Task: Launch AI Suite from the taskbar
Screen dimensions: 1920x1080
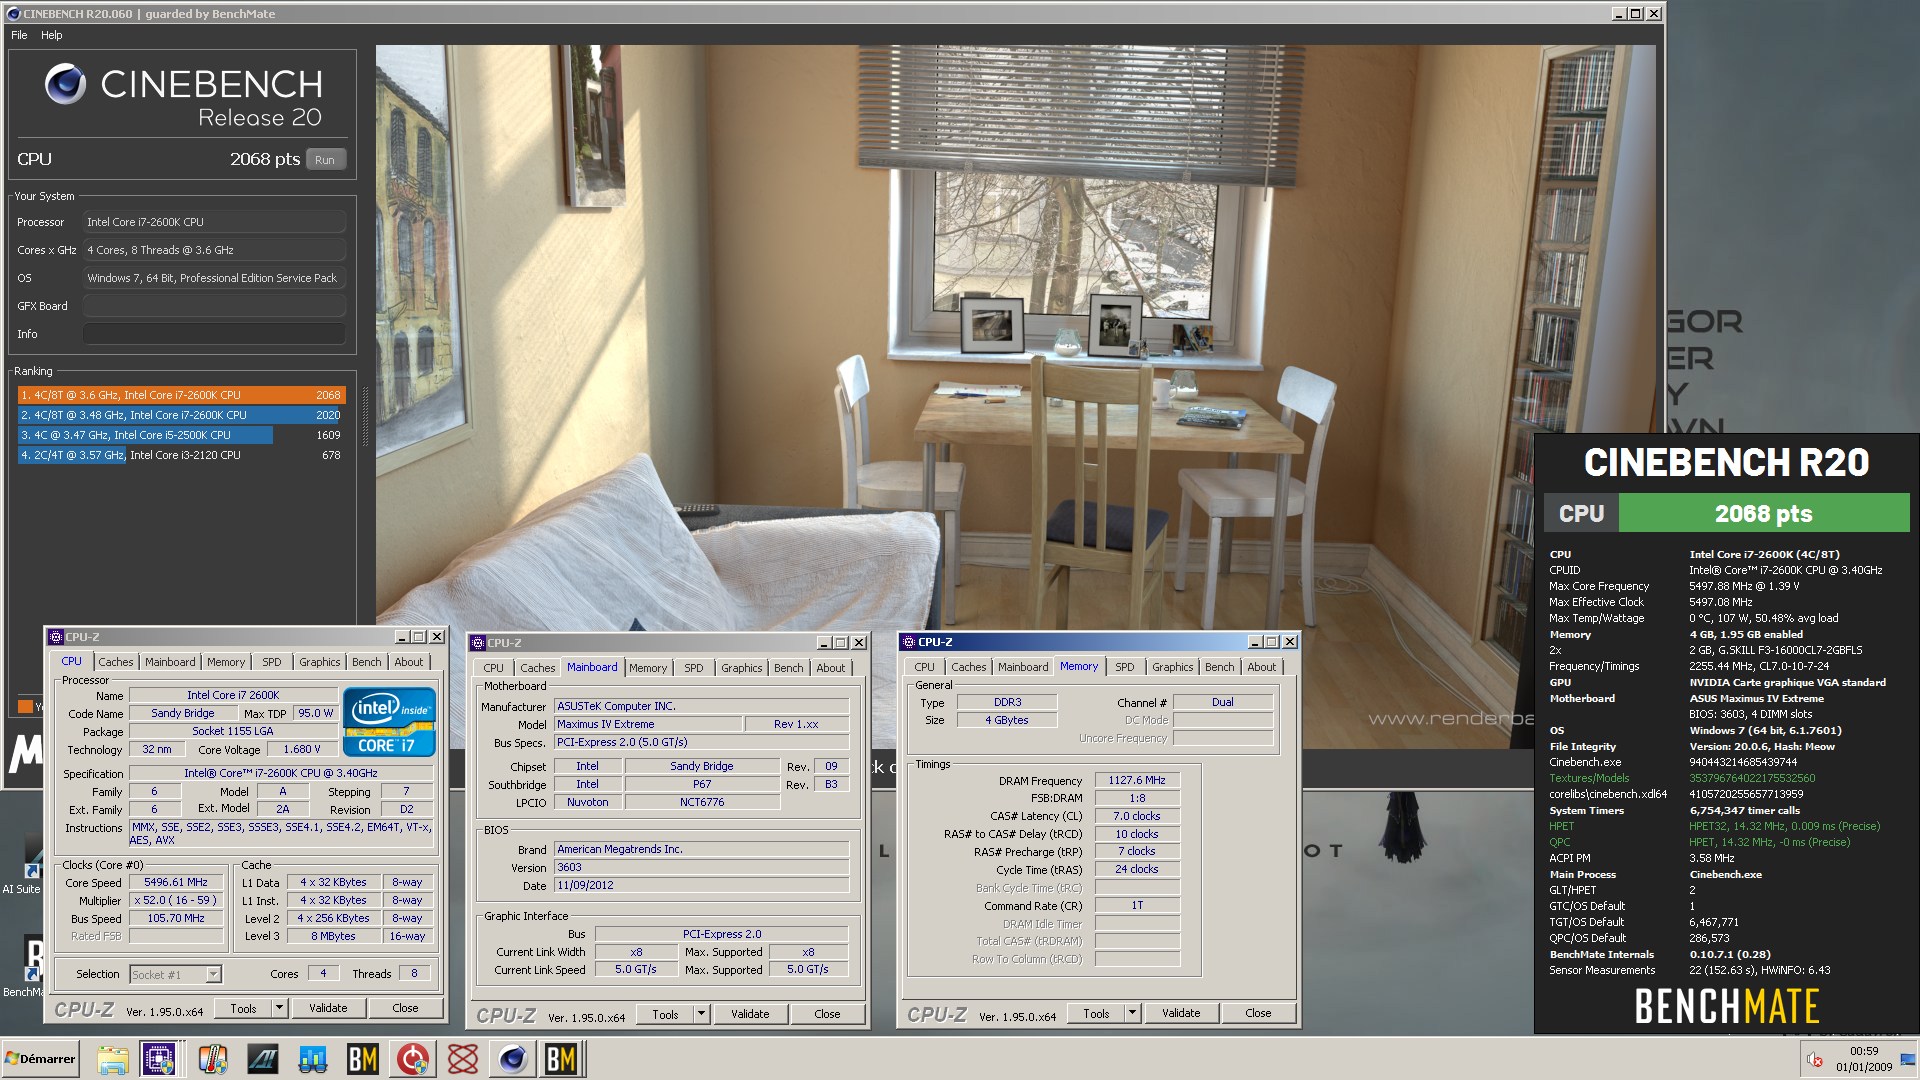Action: [263, 1059]
